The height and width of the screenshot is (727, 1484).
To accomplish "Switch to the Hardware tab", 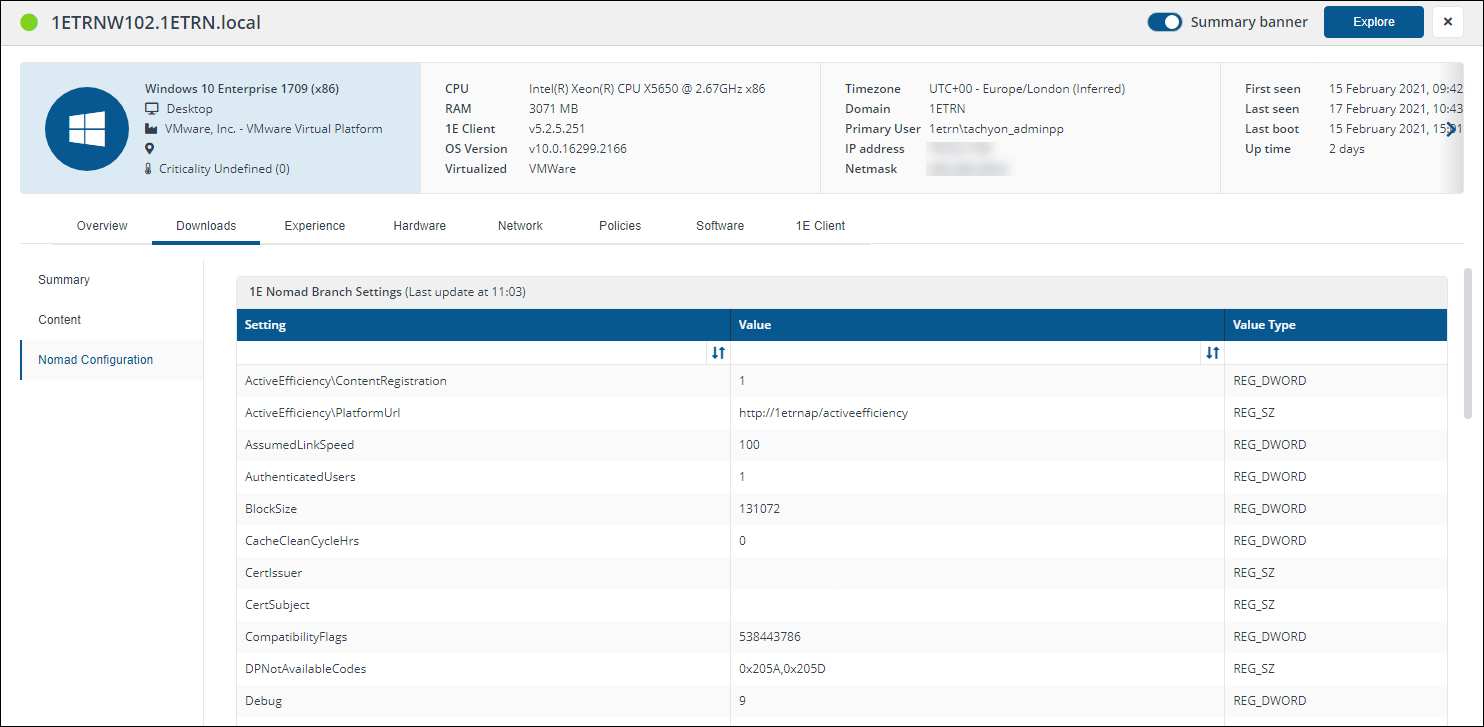I will (420, 226).
